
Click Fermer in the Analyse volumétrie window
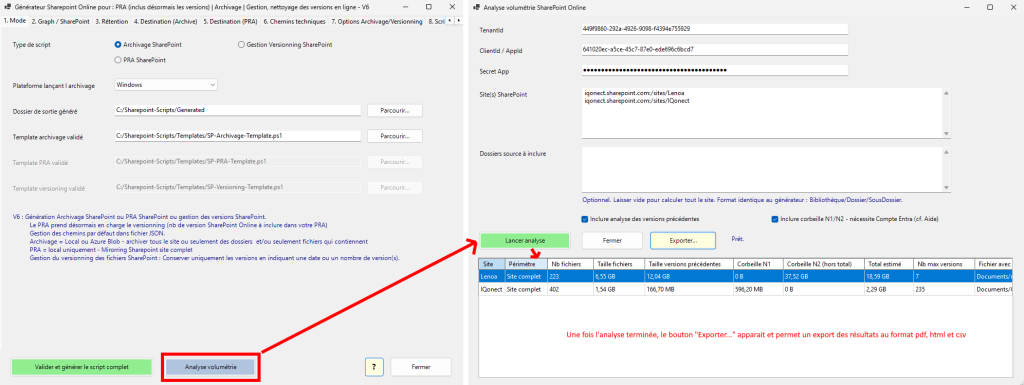click(612, 240)
